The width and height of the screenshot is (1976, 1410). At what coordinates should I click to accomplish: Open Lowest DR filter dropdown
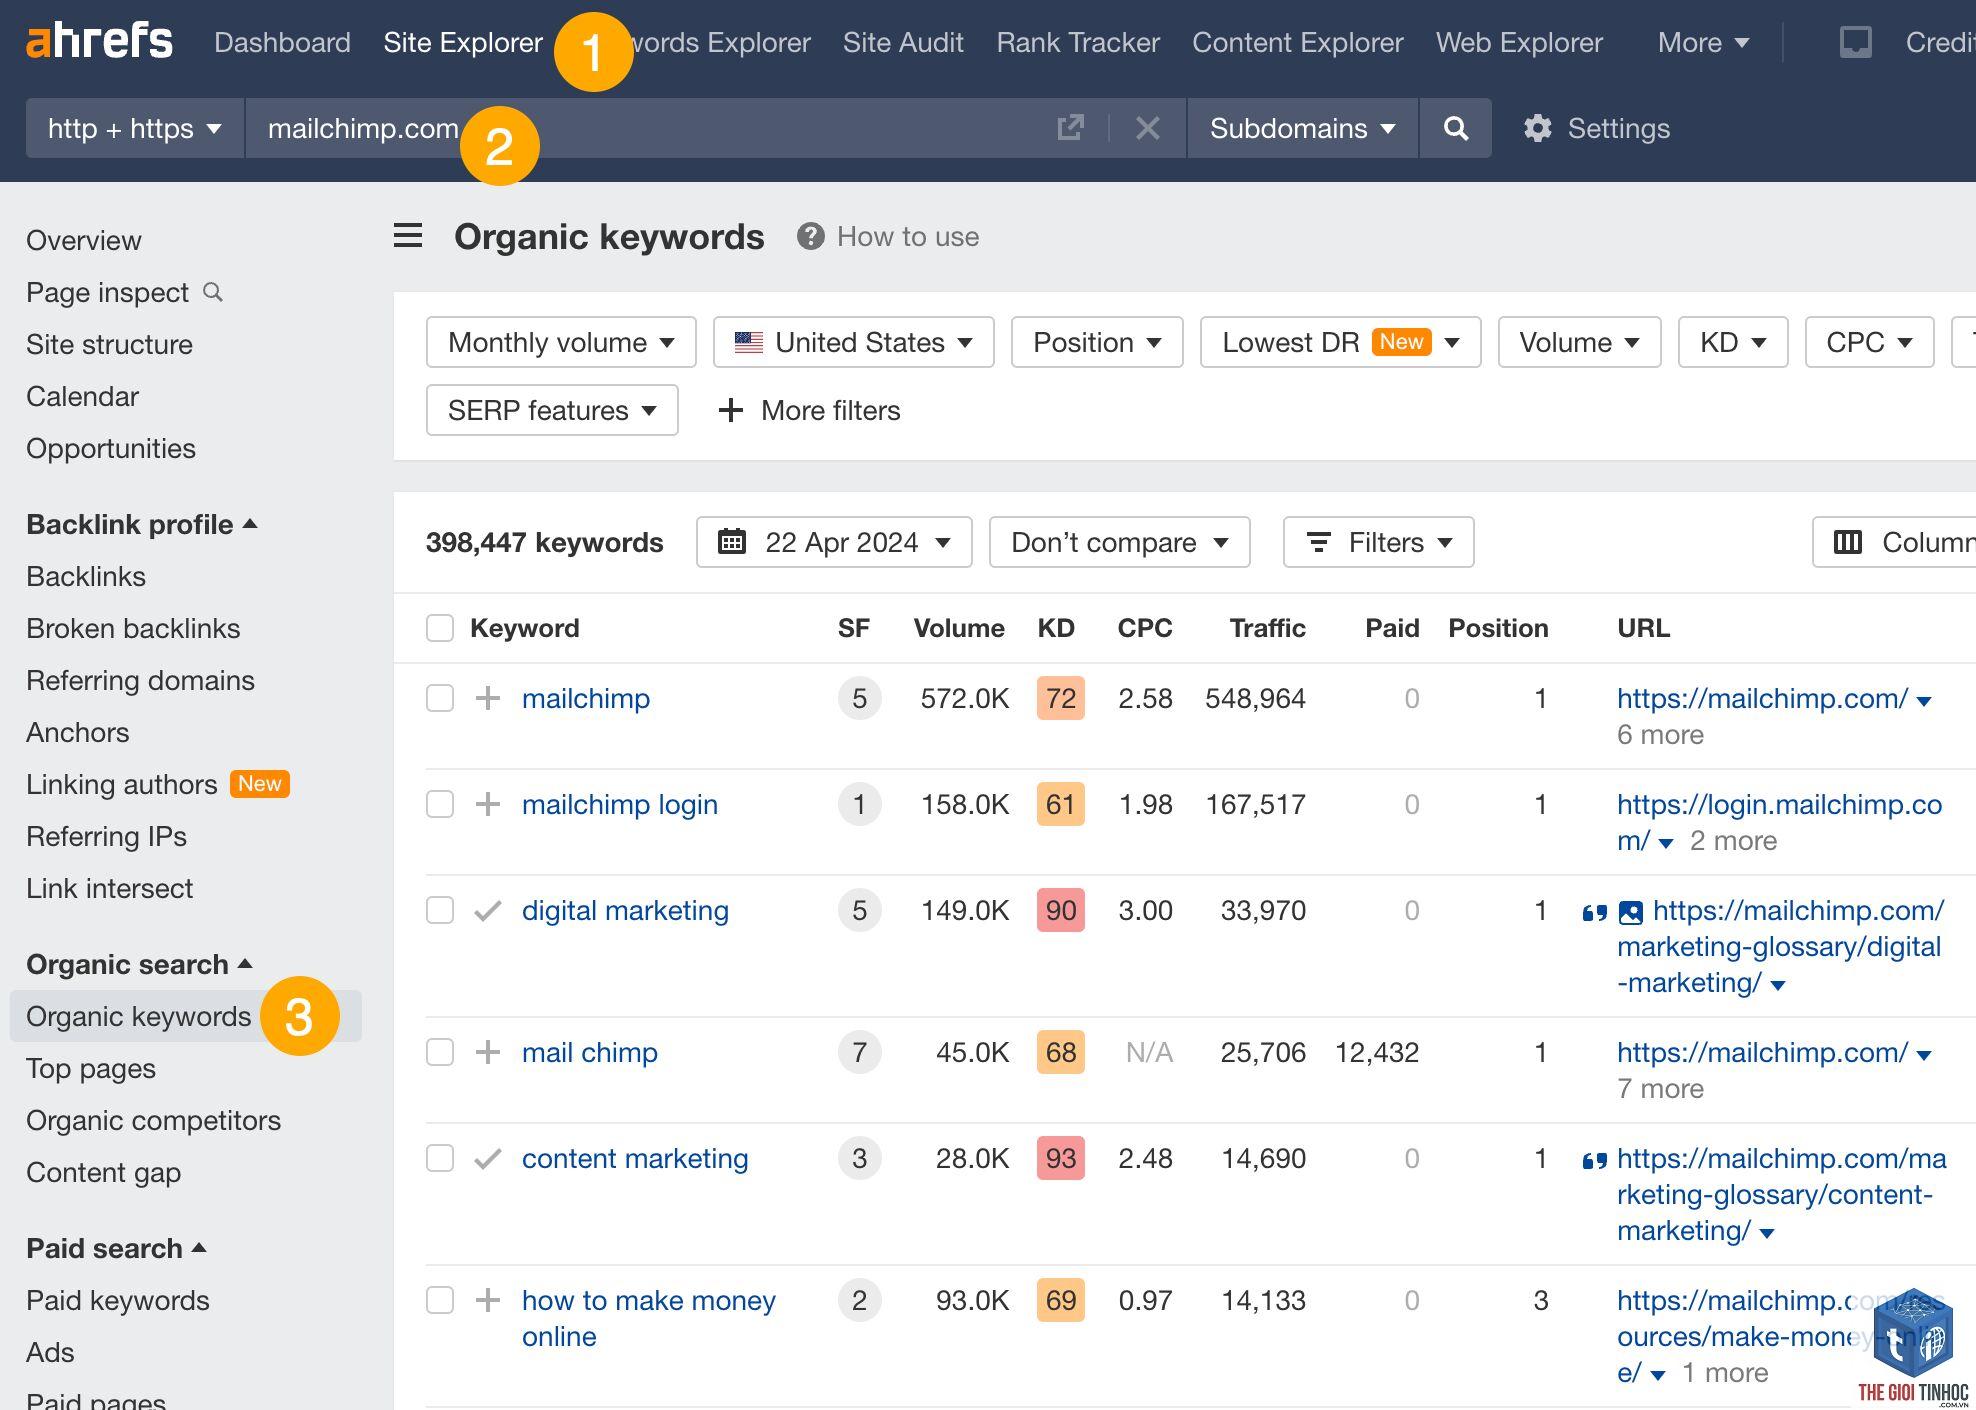click(x=1340, y=342)
